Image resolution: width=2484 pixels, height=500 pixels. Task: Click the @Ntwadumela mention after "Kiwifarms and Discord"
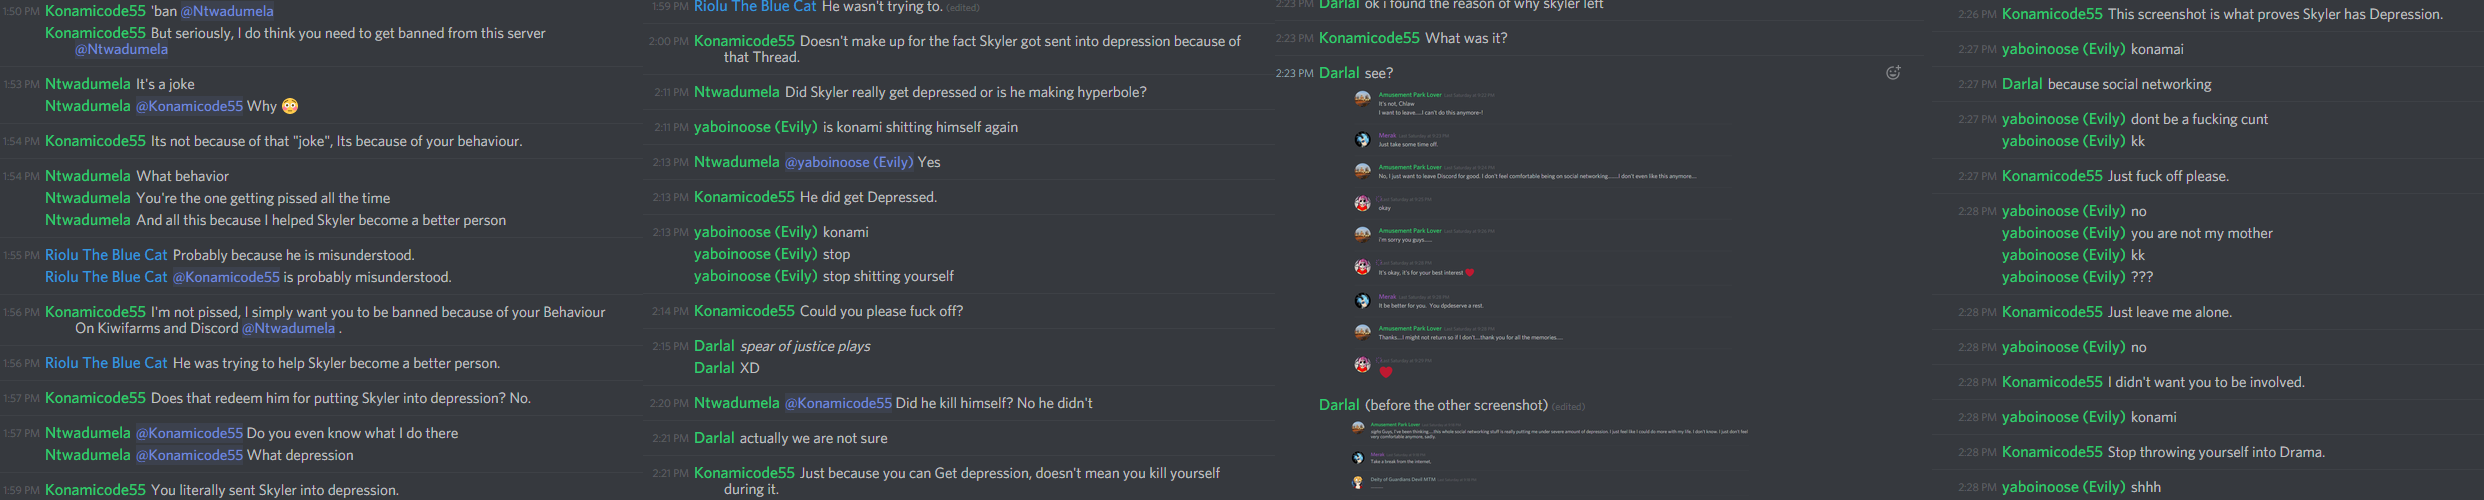[288, 328]
